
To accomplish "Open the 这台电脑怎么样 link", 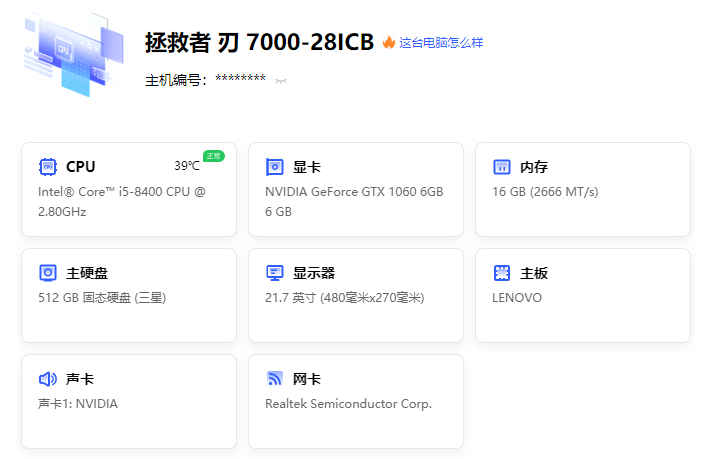I will pos(441,43).
